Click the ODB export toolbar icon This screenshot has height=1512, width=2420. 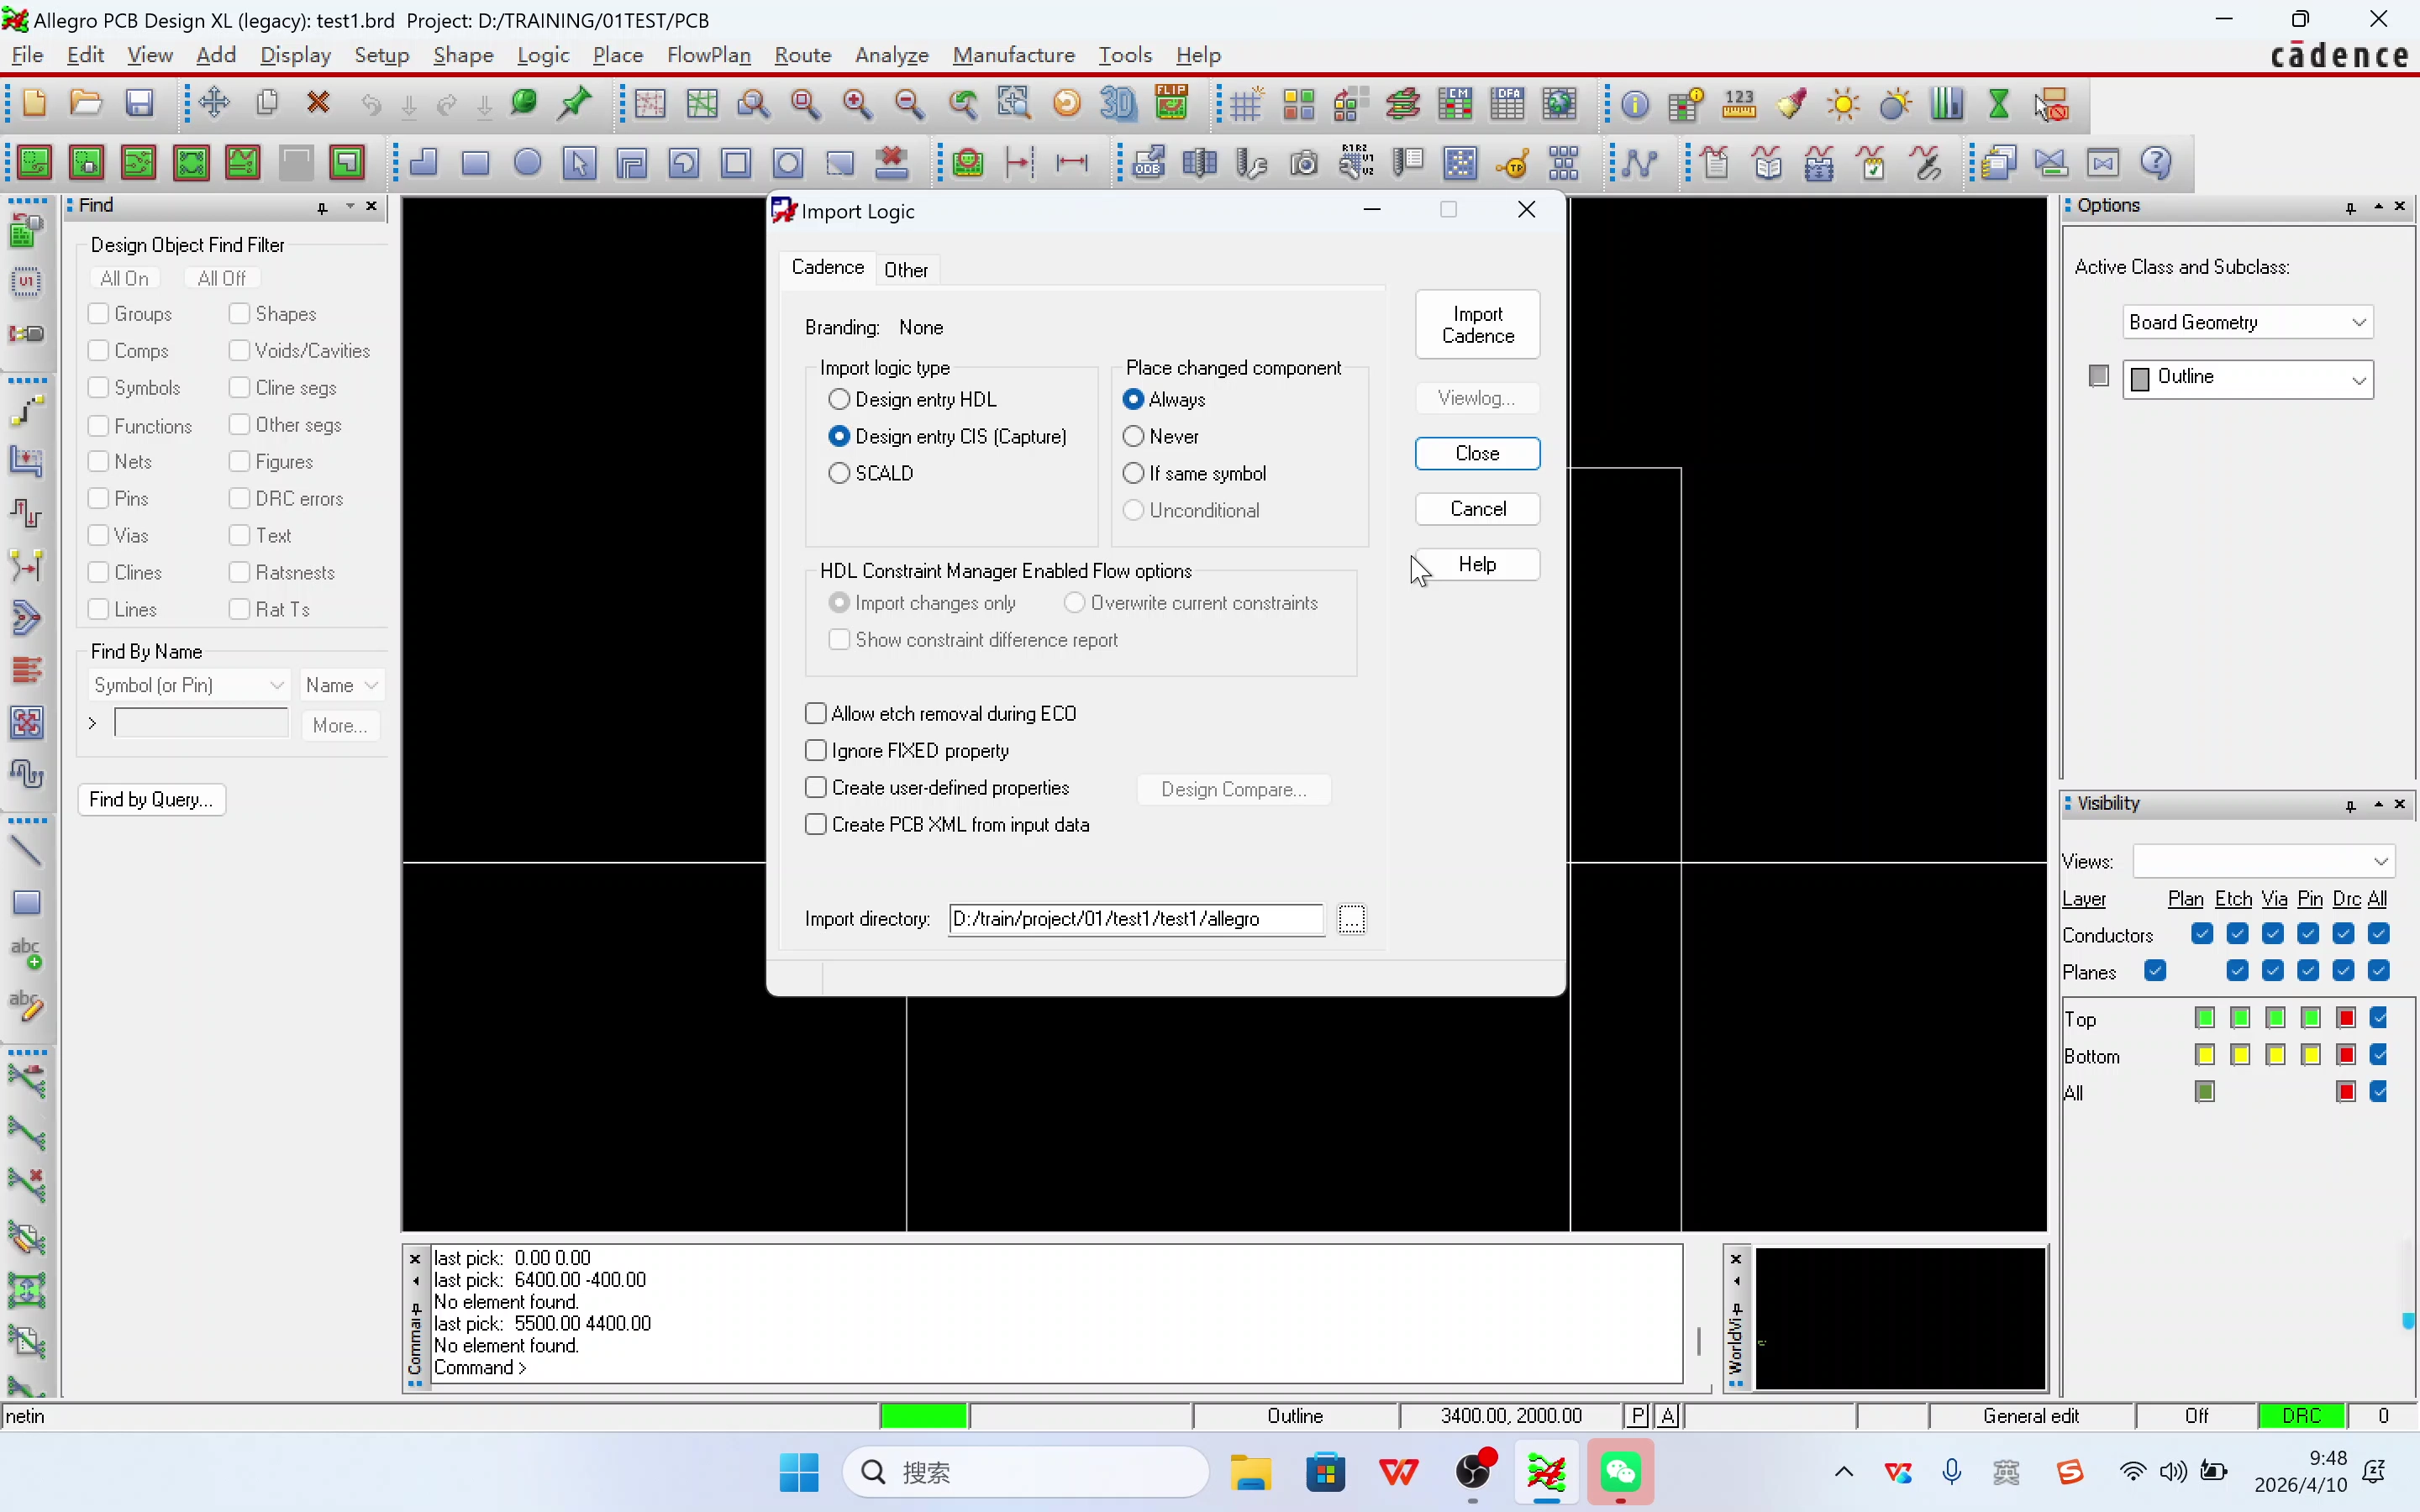[x=1148, y=162]
